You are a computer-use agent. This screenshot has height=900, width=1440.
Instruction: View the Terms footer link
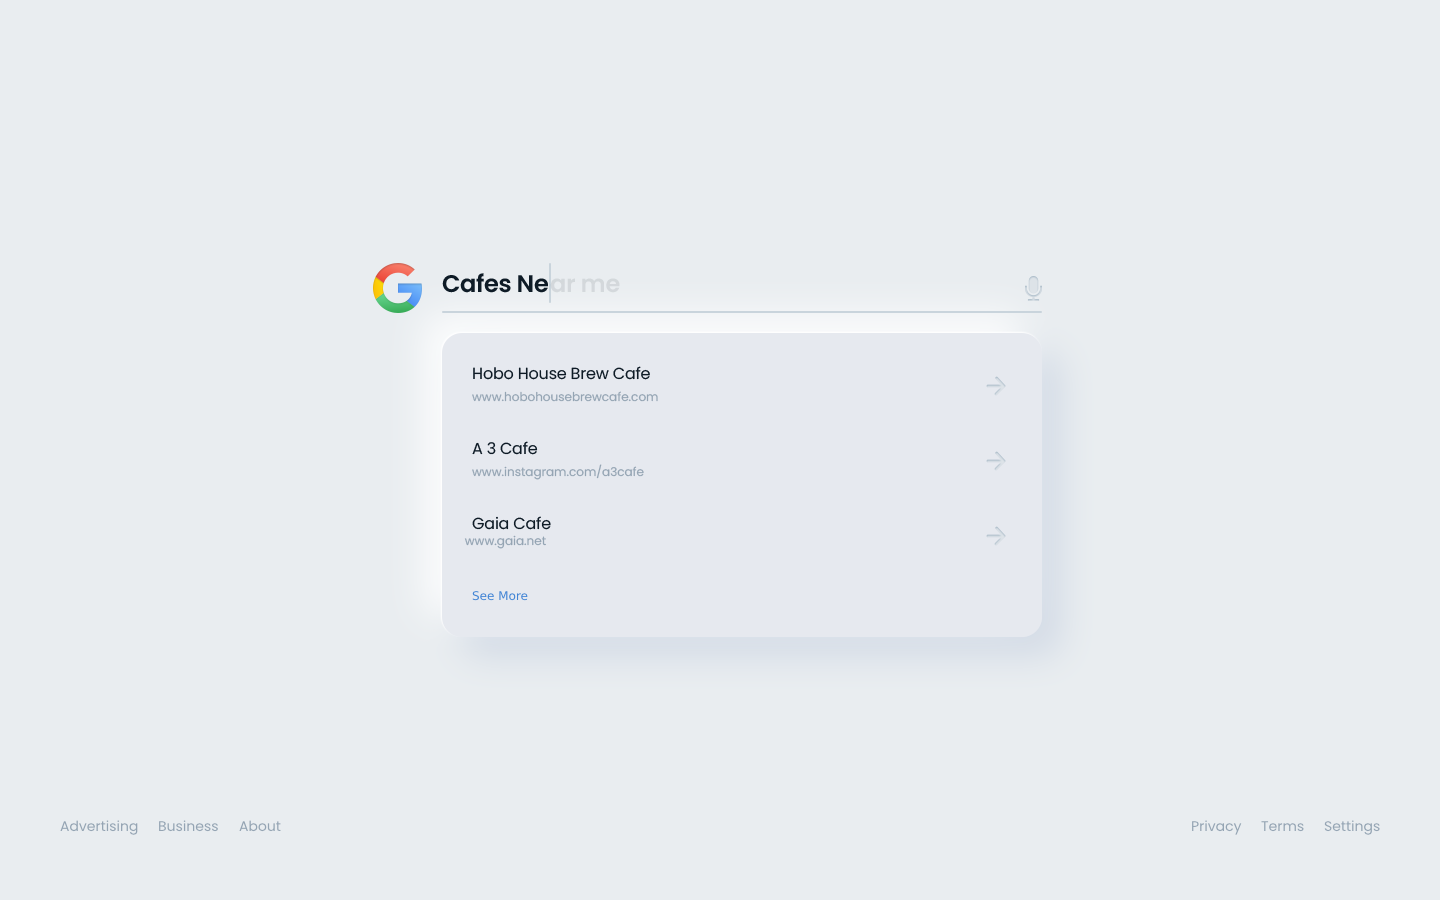(x=1282, y=826)
